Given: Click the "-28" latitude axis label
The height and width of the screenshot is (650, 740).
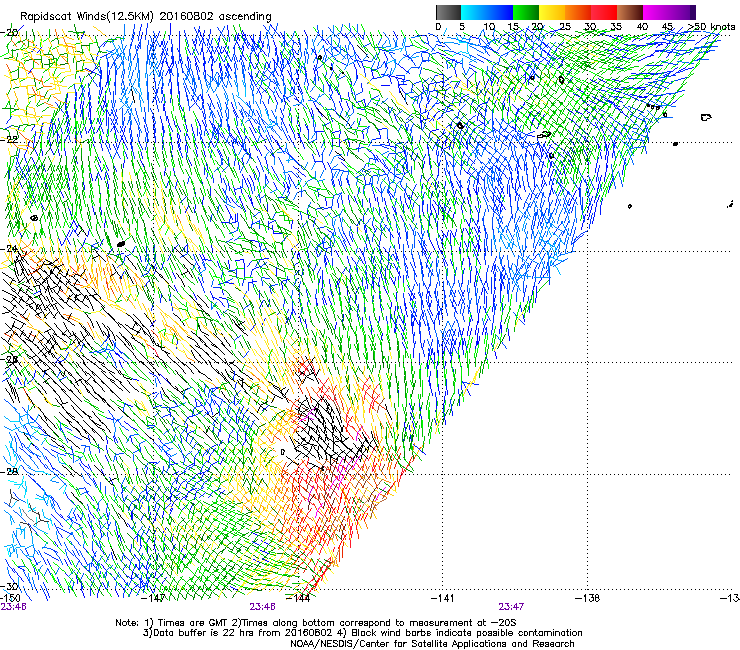Looking at the screenshot, I should 9,472.
